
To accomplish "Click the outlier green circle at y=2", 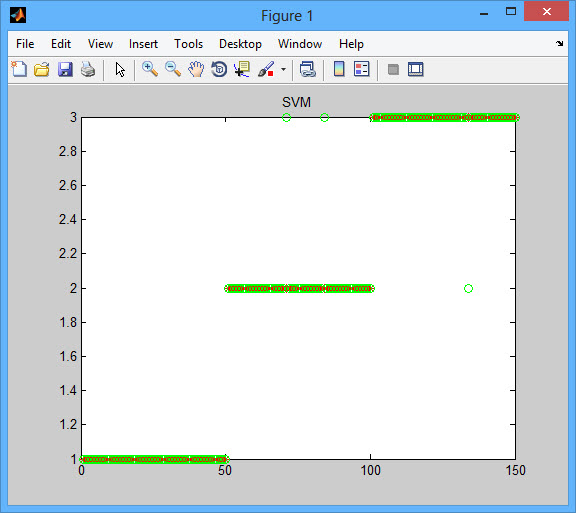I will click(x=468, y=288).
